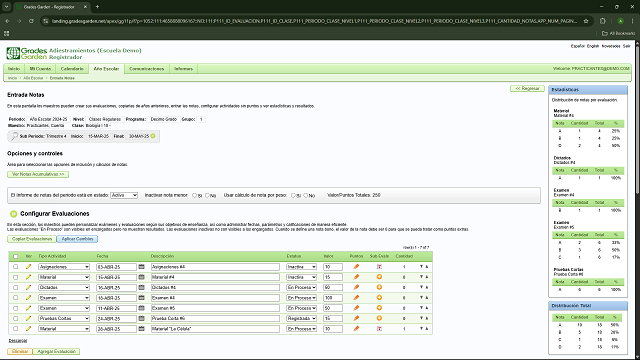Click the orange Sub Evals plus for Dictados #4

(379, 287)
